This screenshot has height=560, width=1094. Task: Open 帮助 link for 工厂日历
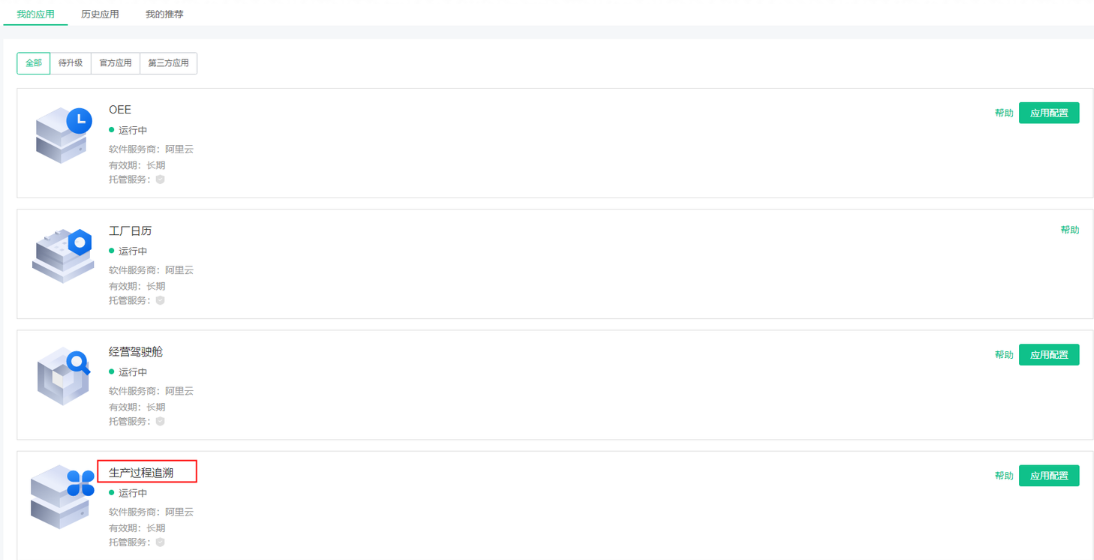pos(1070,229)
